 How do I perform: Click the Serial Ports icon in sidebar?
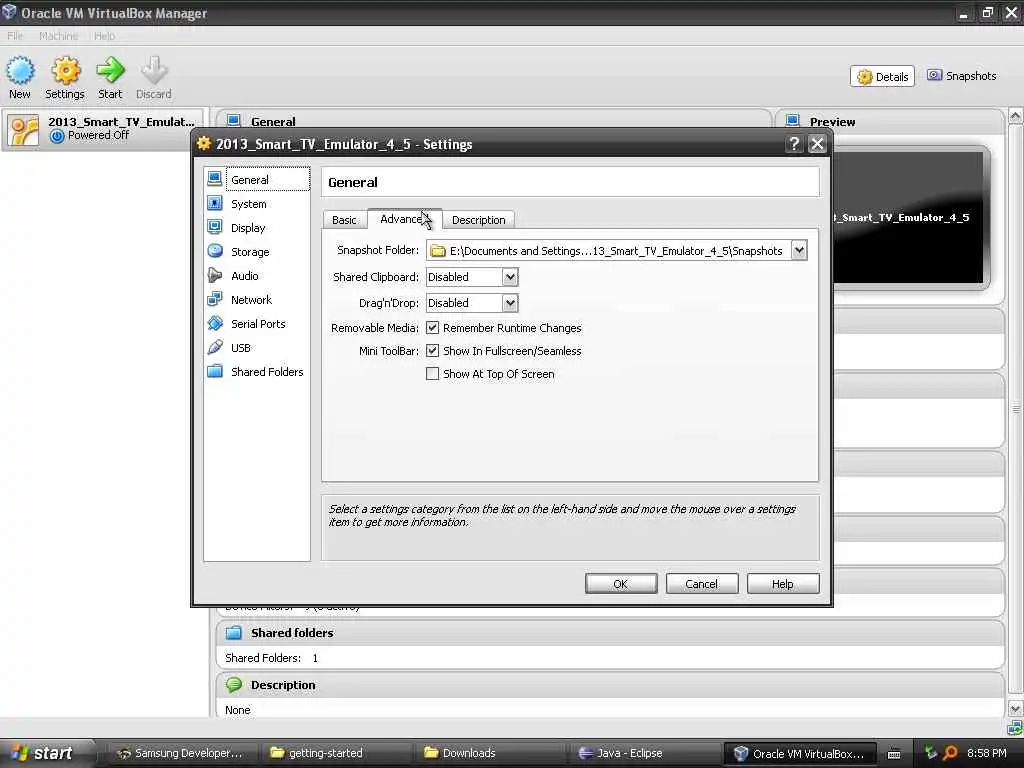click(215, 323)
